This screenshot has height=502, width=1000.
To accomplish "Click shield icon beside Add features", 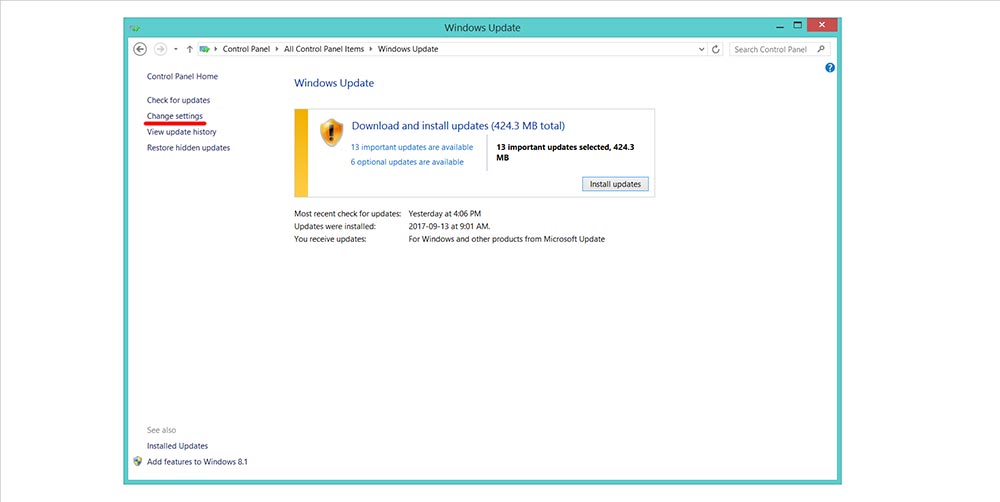I will pos(138,461).
